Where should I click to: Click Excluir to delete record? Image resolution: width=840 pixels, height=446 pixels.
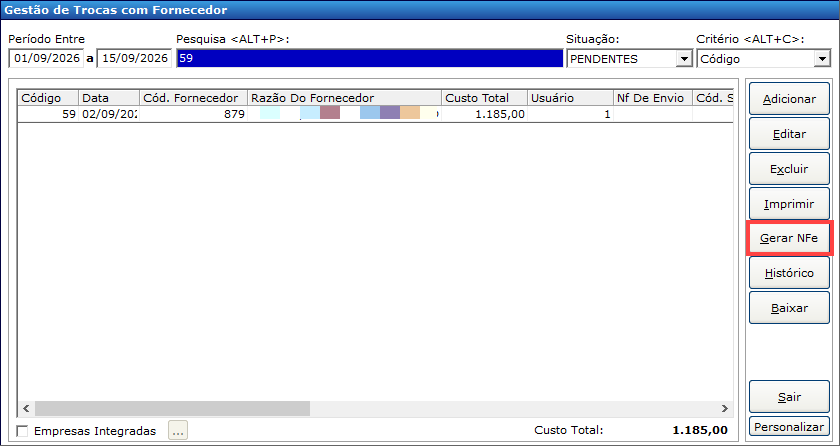click(789, 169)
